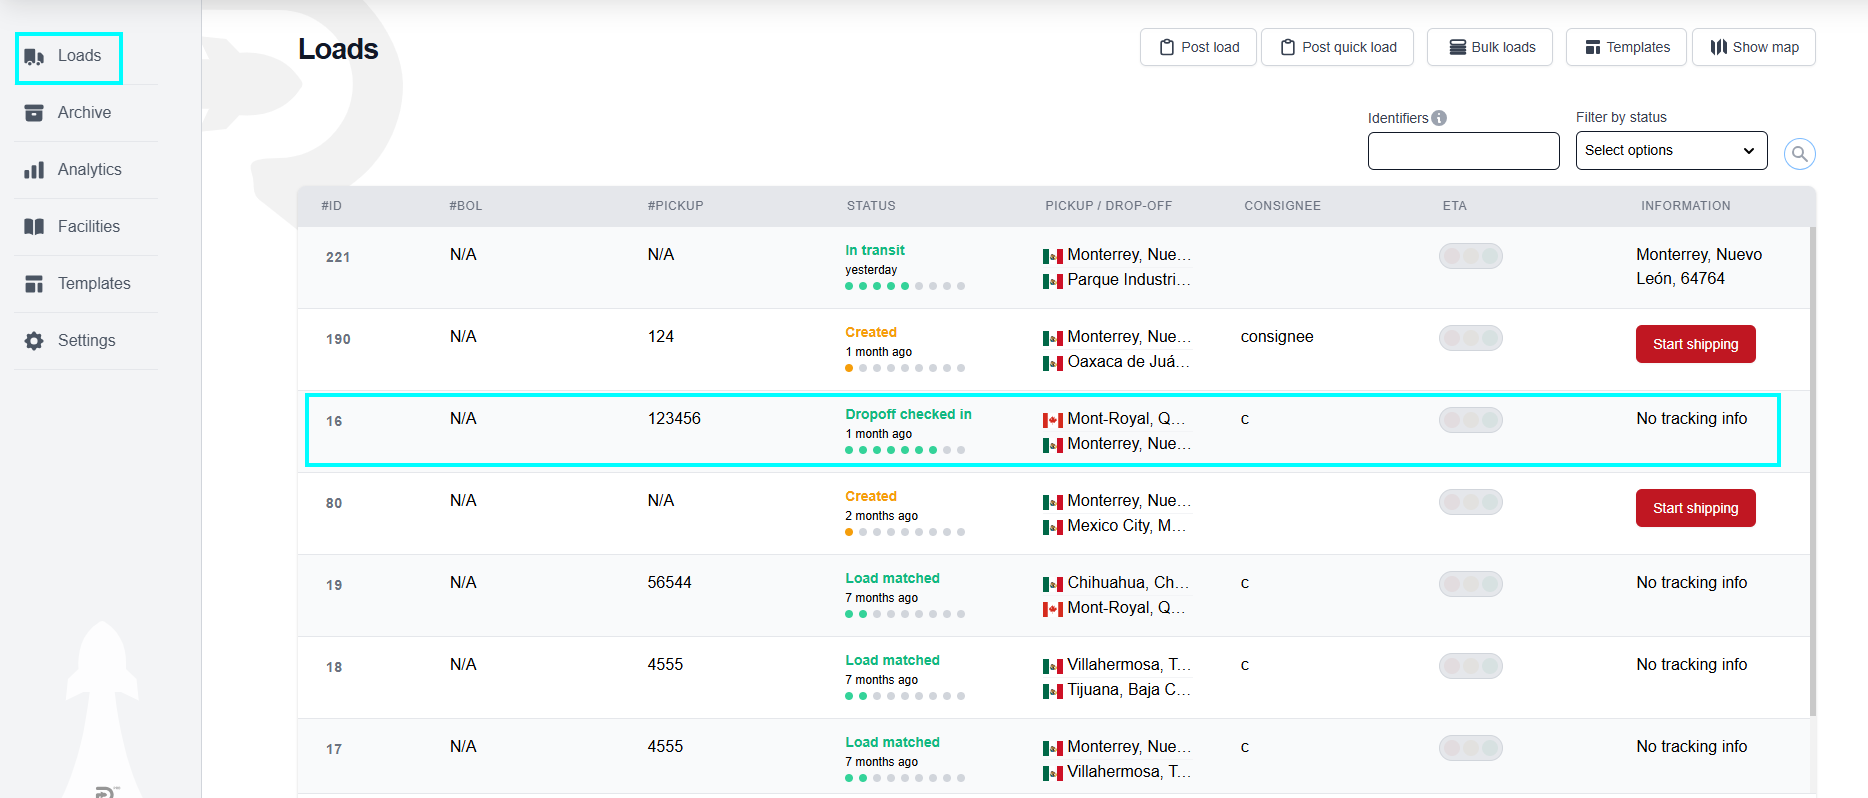Click the Canada flag on load 19 drop-off
Viewport: 1868px width, 798px height.
pos(1053,609)
